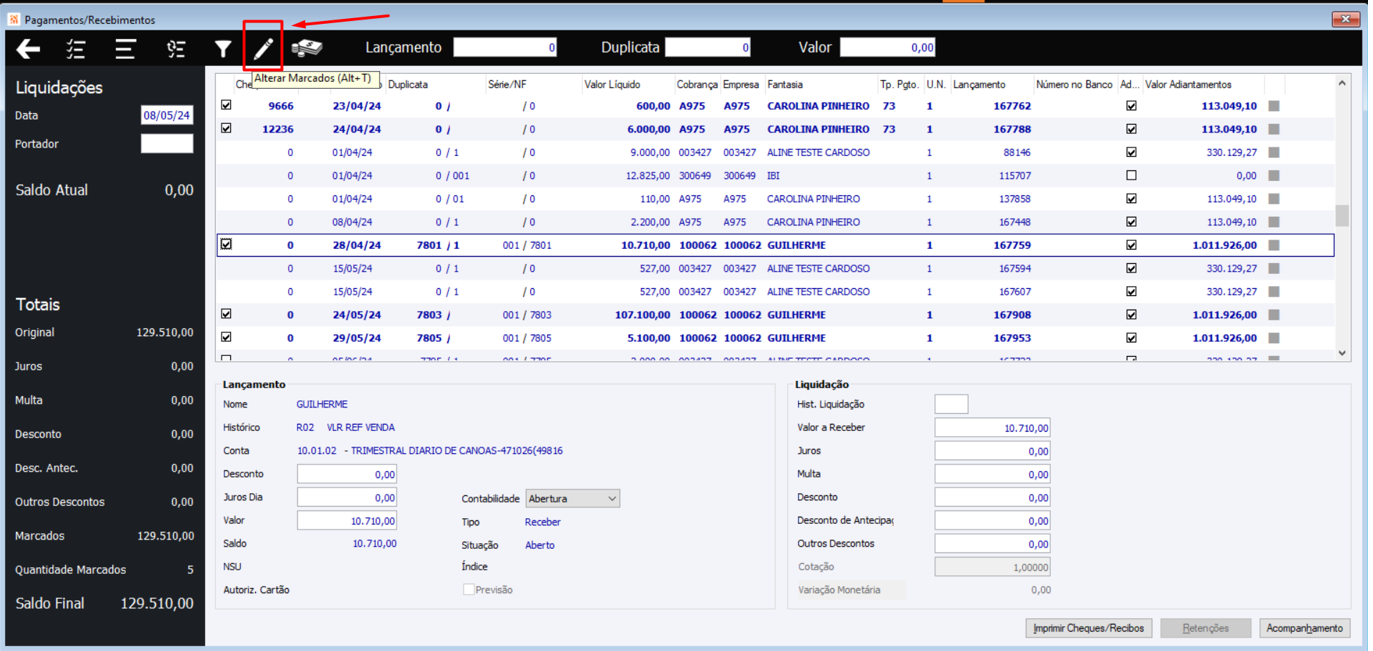Screen dimensions: 1373x651
Task: Click gray square icon in lançamento 167762 row
Action: pyautogui.click(x=1274, y=106)
